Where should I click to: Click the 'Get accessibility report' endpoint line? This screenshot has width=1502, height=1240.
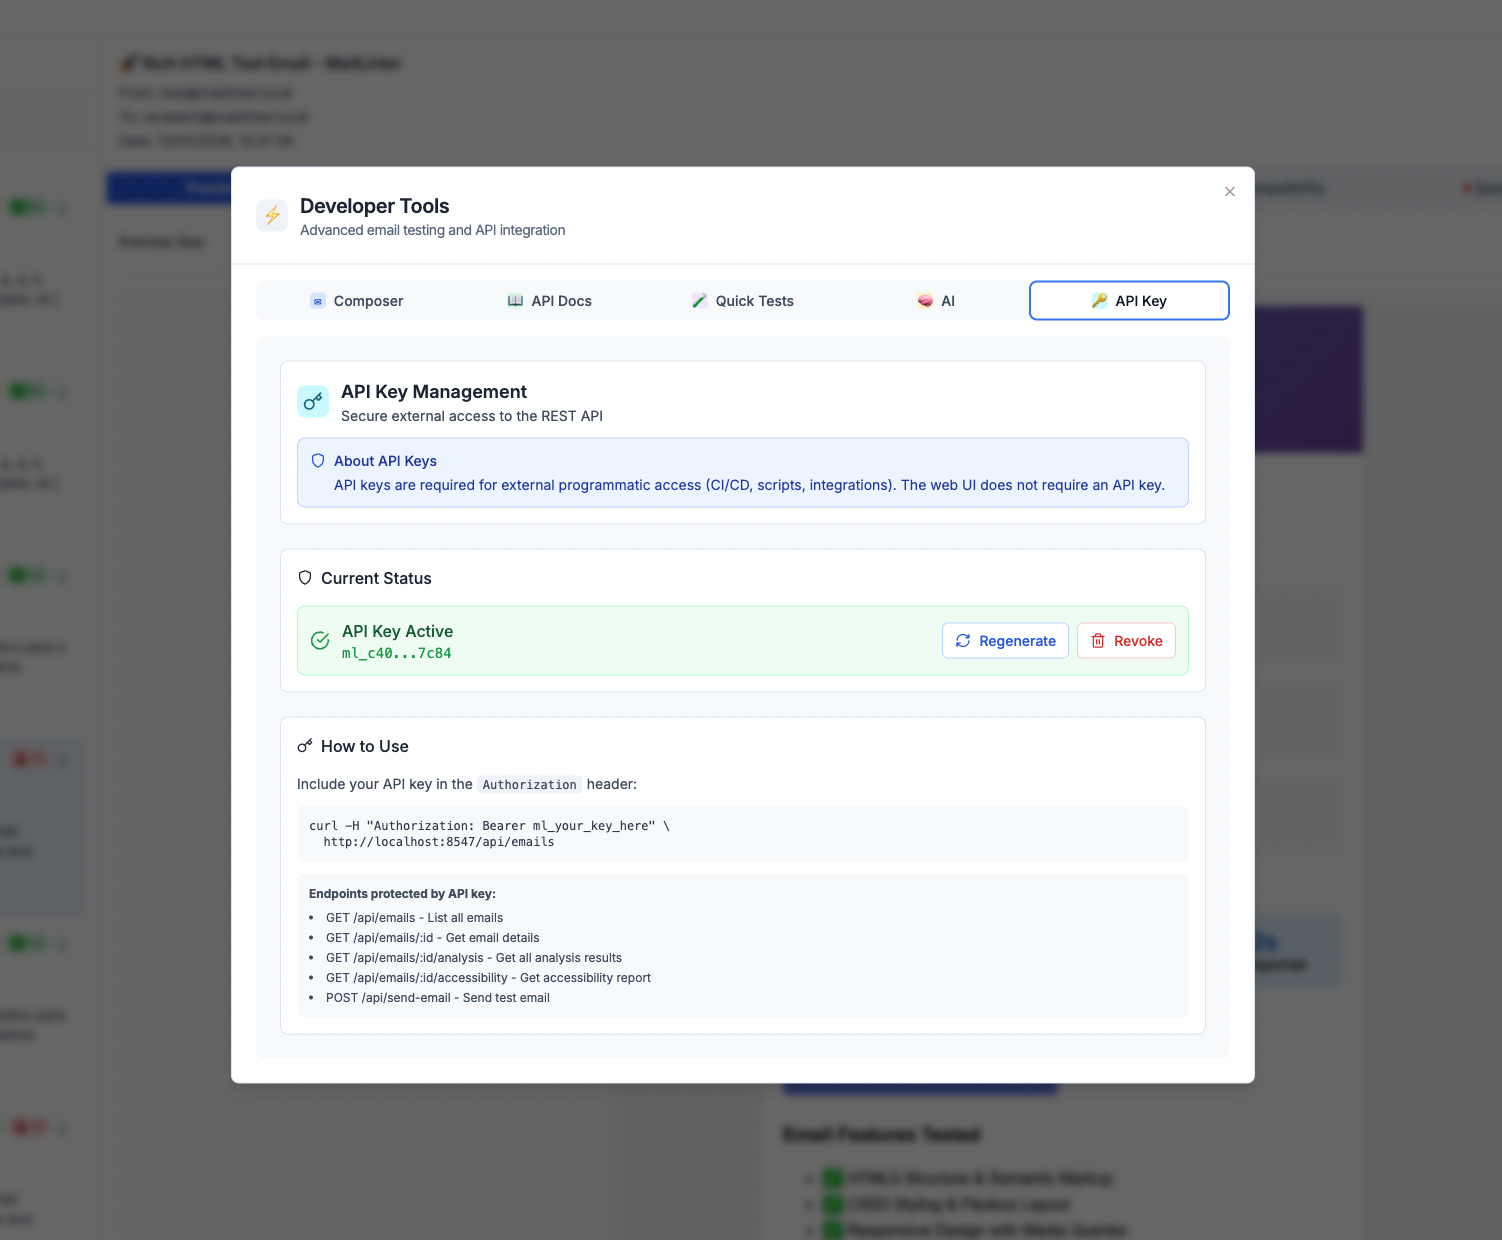click(x=488, y=978)
